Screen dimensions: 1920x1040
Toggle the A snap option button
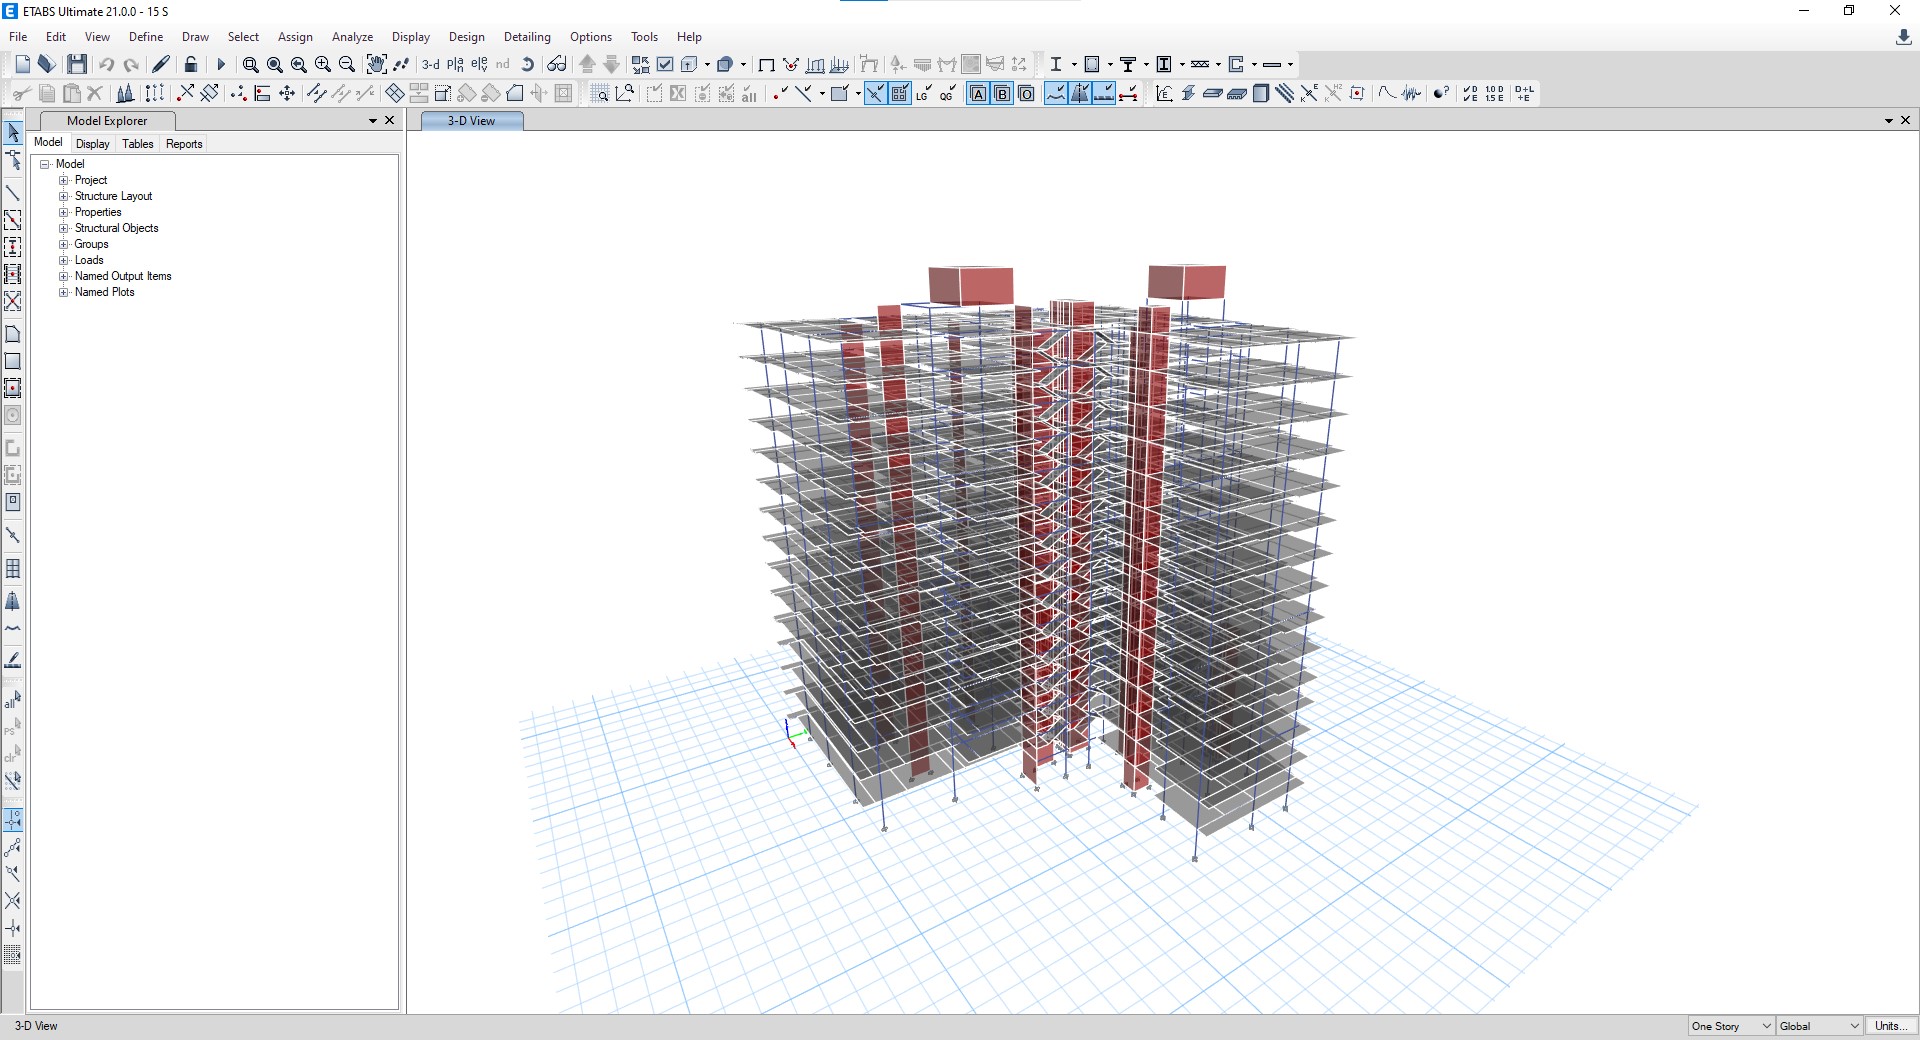point(978,94)
